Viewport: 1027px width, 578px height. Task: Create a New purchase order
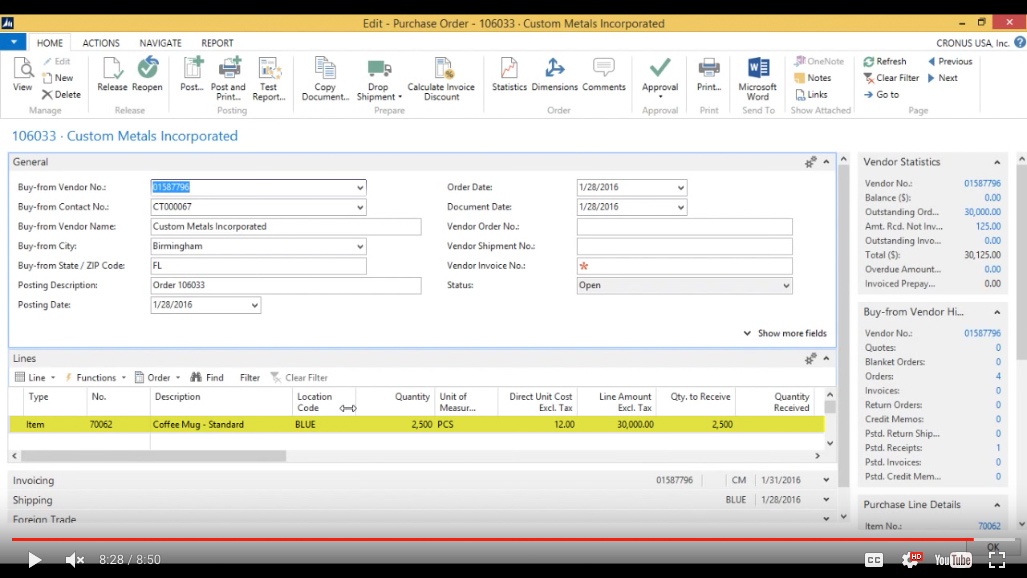58,77
